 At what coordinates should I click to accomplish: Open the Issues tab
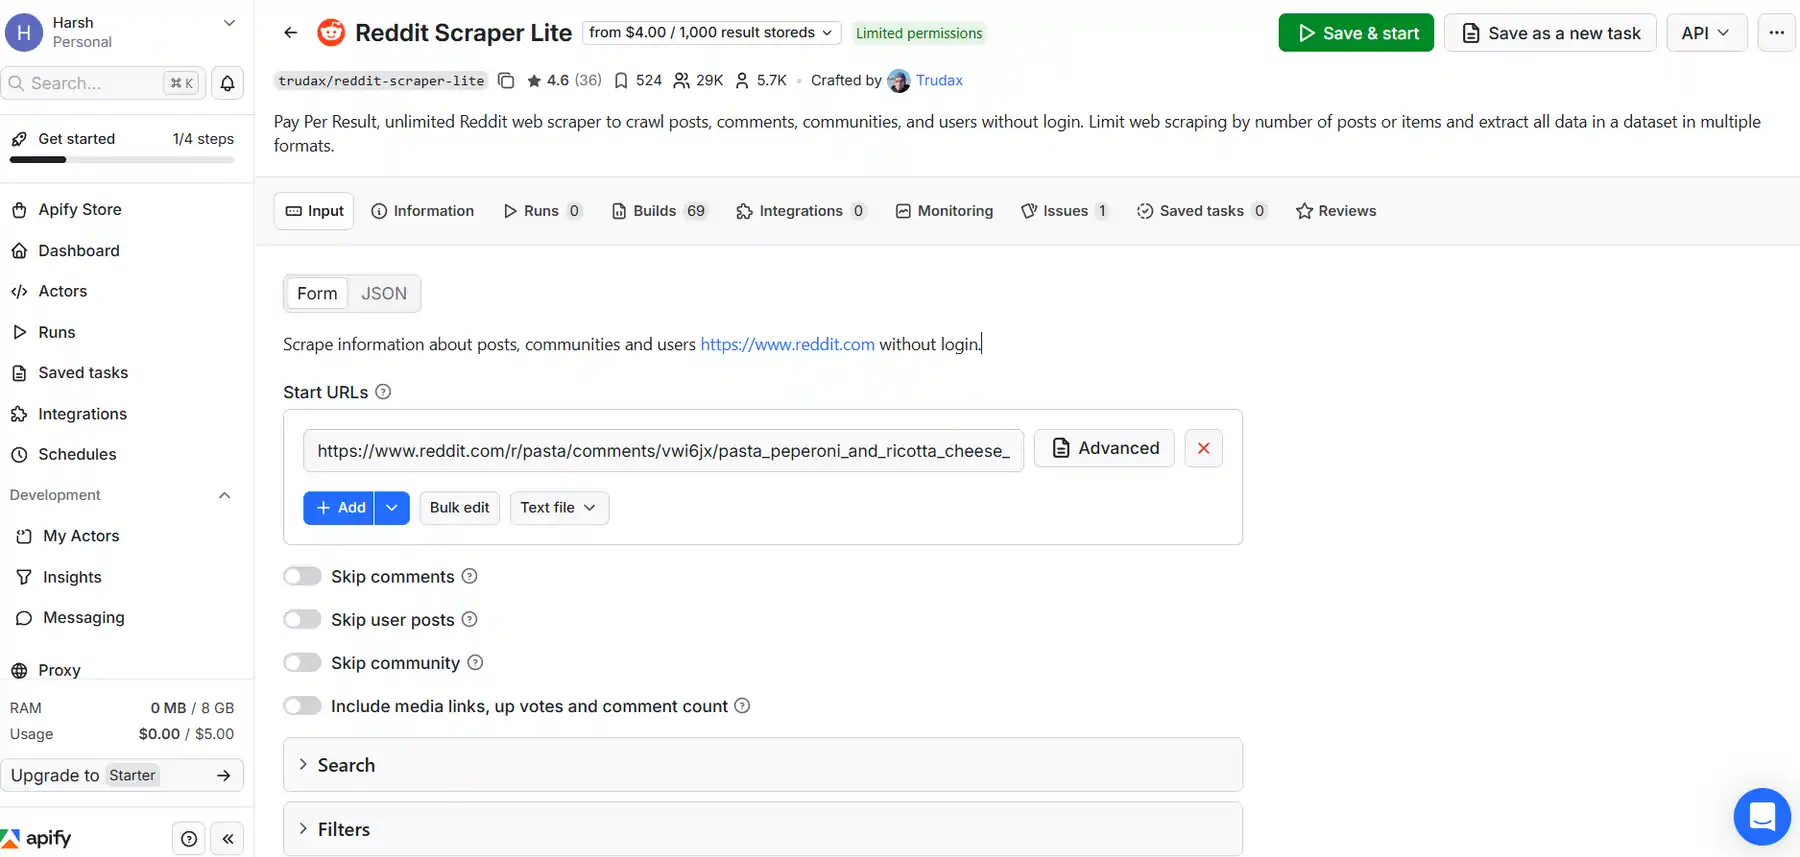tap(1064, 211)
